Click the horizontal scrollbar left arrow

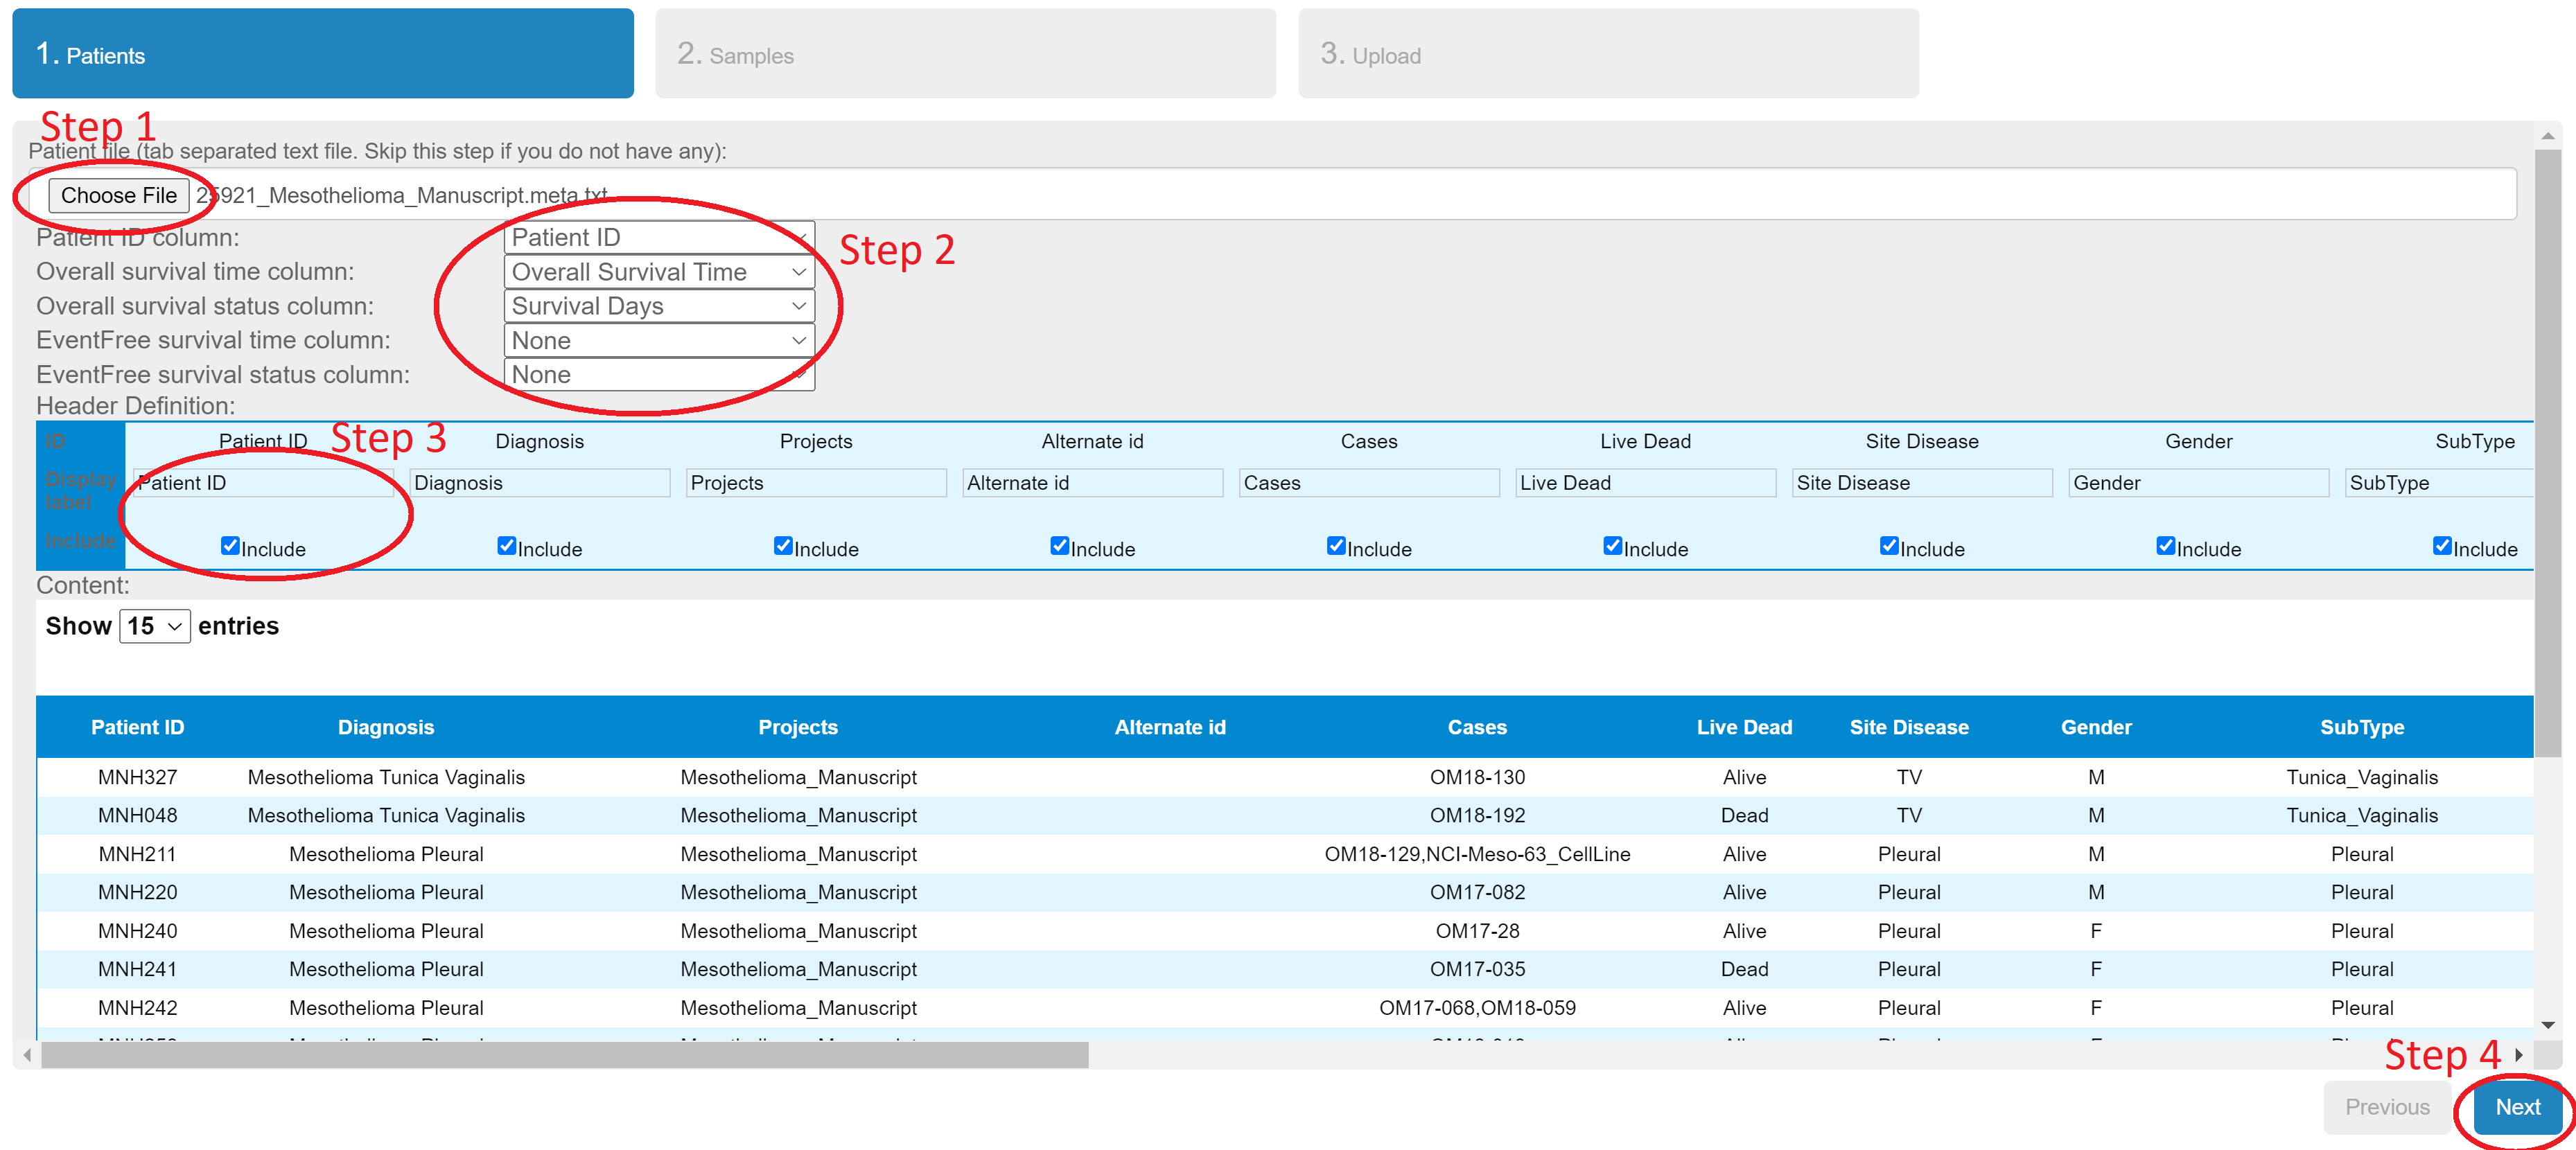27,1055
